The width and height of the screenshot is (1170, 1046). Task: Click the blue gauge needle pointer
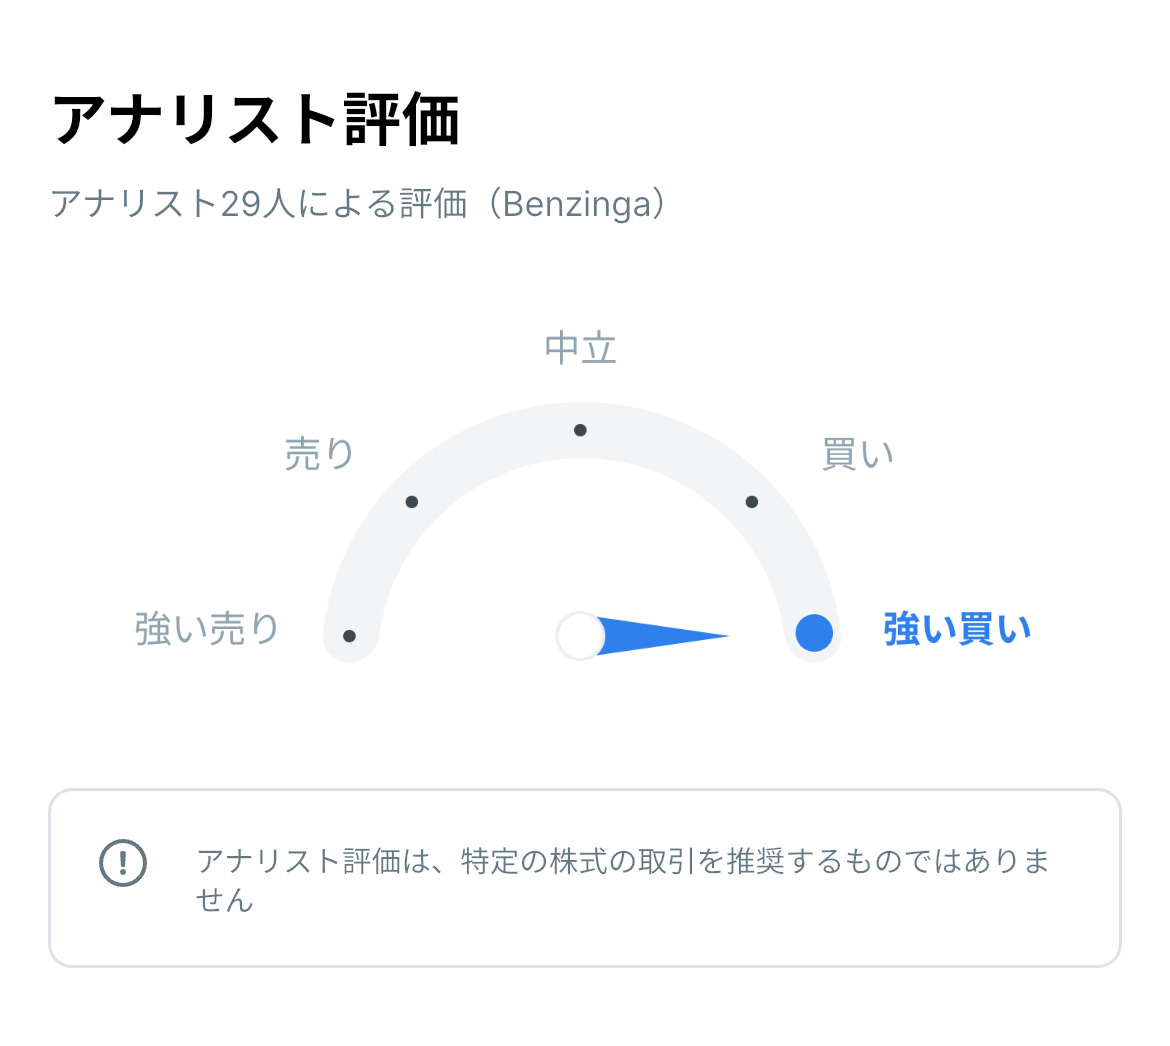tap(660, 636)
